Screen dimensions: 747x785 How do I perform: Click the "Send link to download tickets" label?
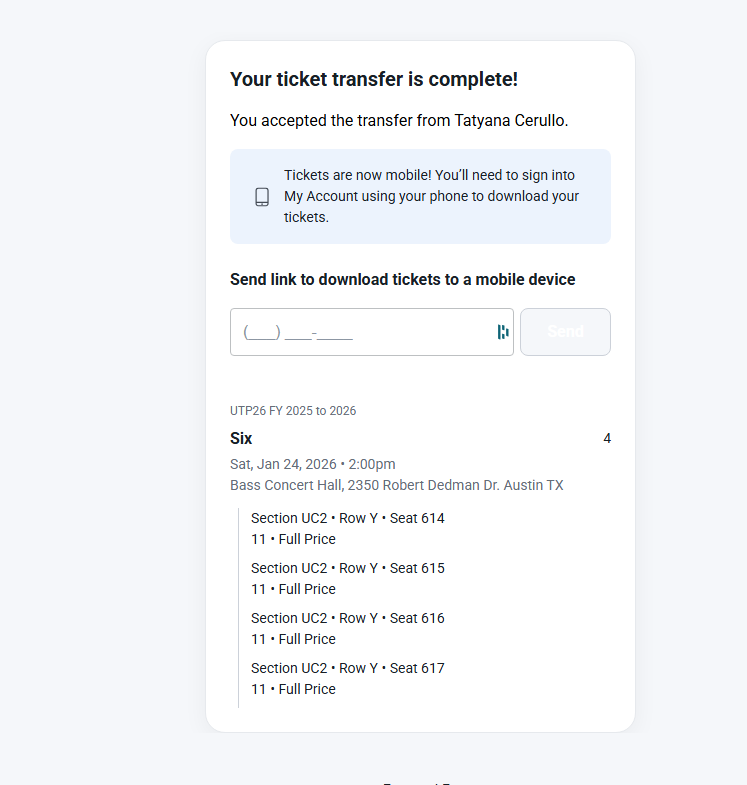[x=402, y=279]
